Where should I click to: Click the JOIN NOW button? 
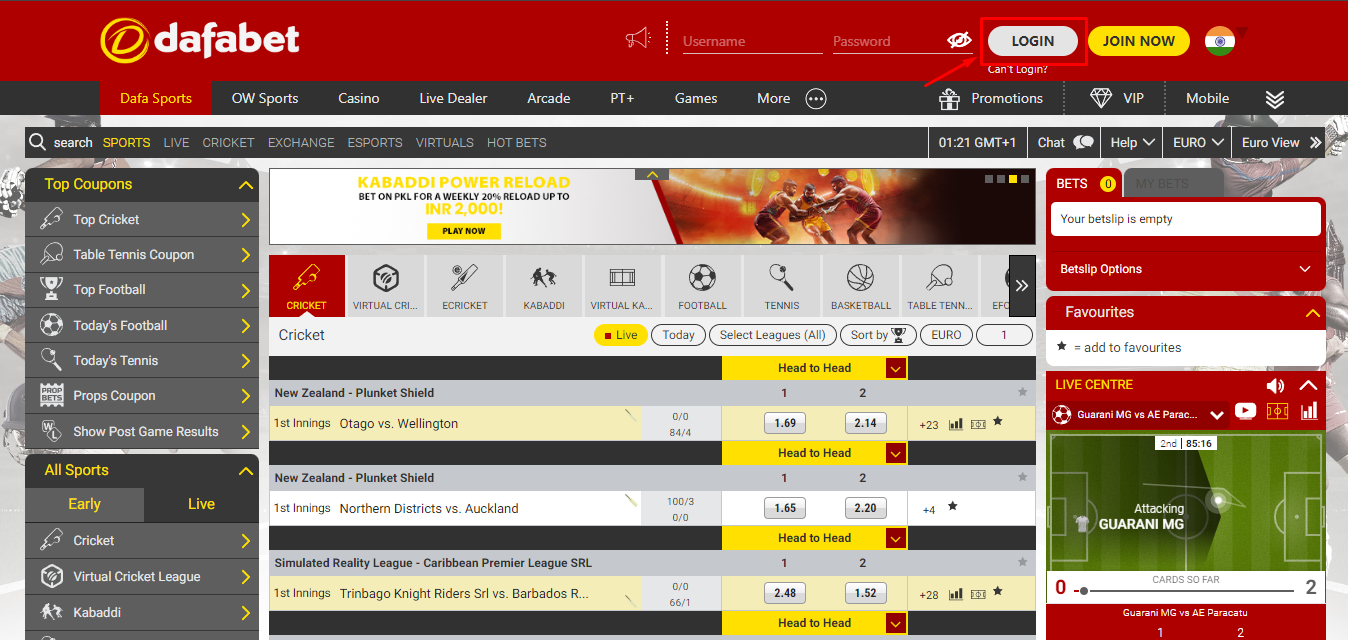pos(1138,41)
